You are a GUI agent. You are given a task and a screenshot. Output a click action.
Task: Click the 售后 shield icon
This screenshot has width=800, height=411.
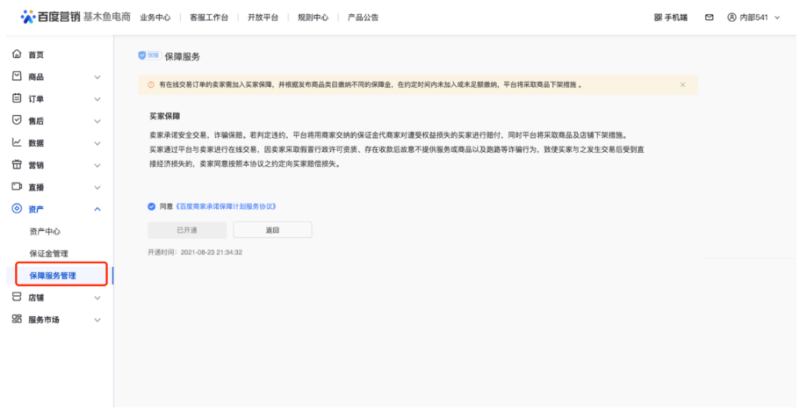[x=17, y=120]
